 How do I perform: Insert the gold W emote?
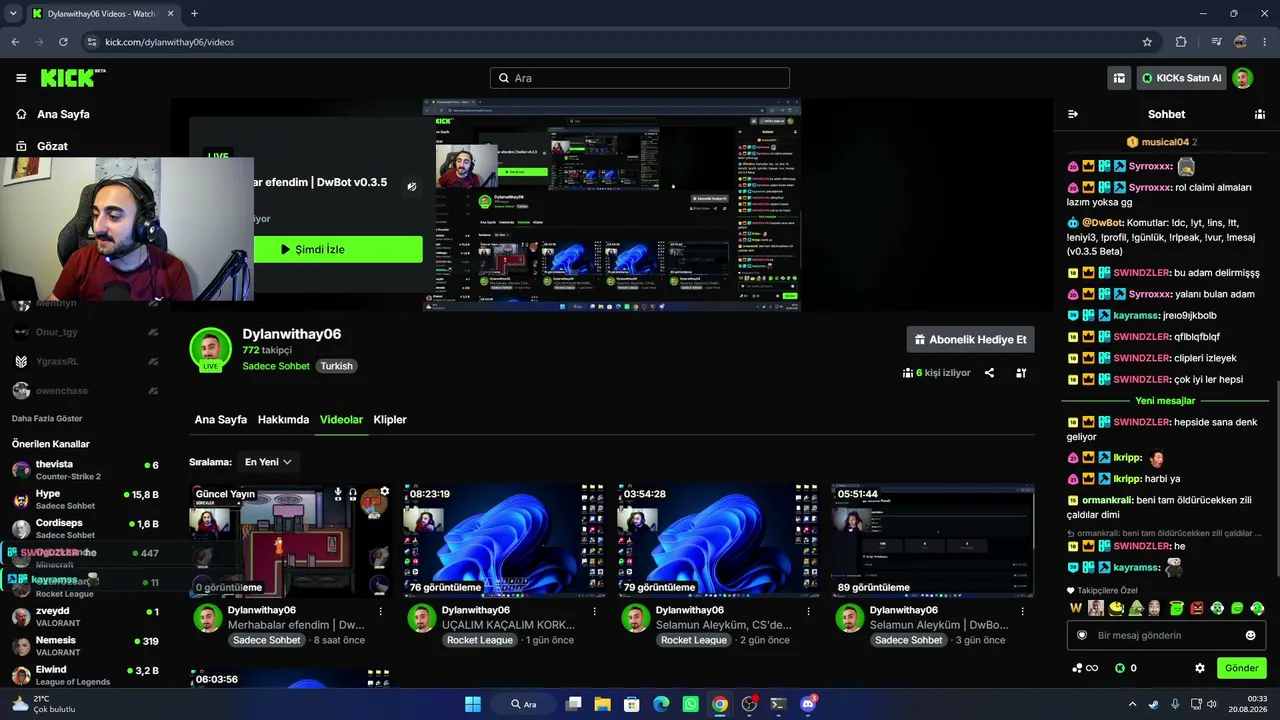[1076, 608]
